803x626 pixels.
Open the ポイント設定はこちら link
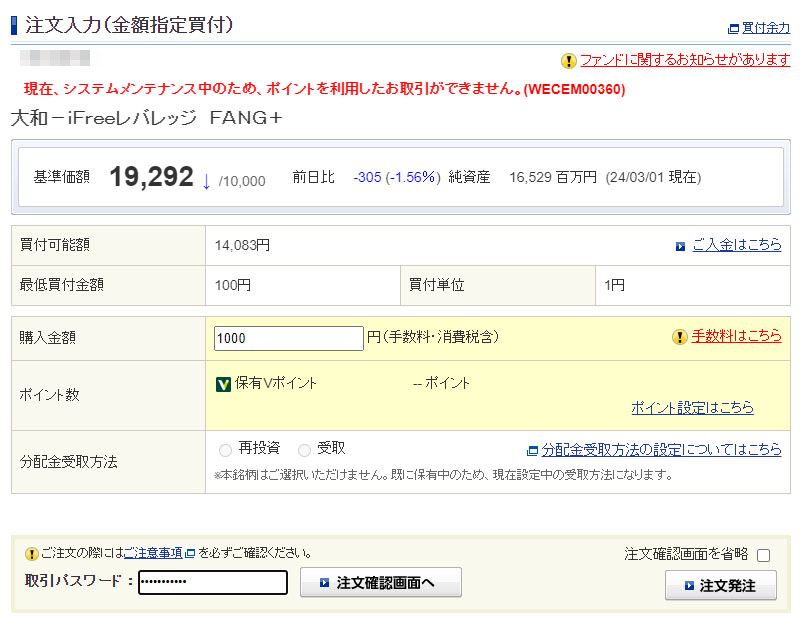692,408
